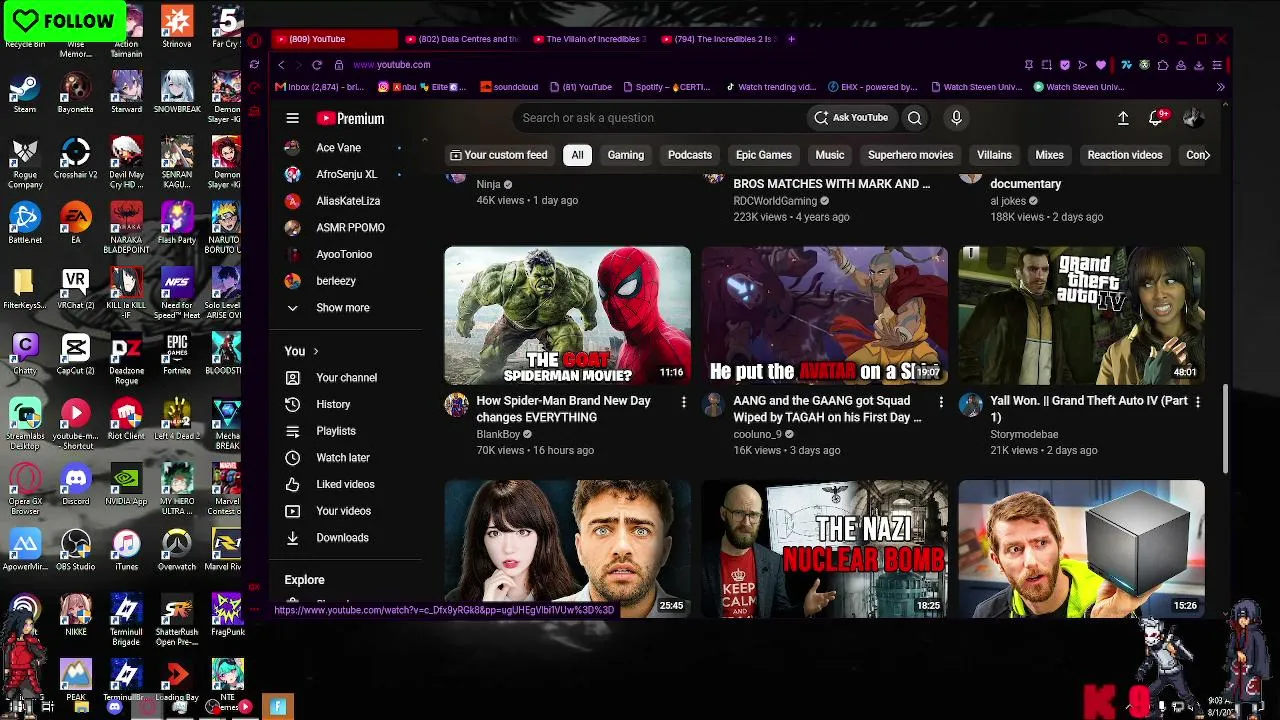Select the Superhero movies filter chip

pyautogui.click(x=911, y=155)
